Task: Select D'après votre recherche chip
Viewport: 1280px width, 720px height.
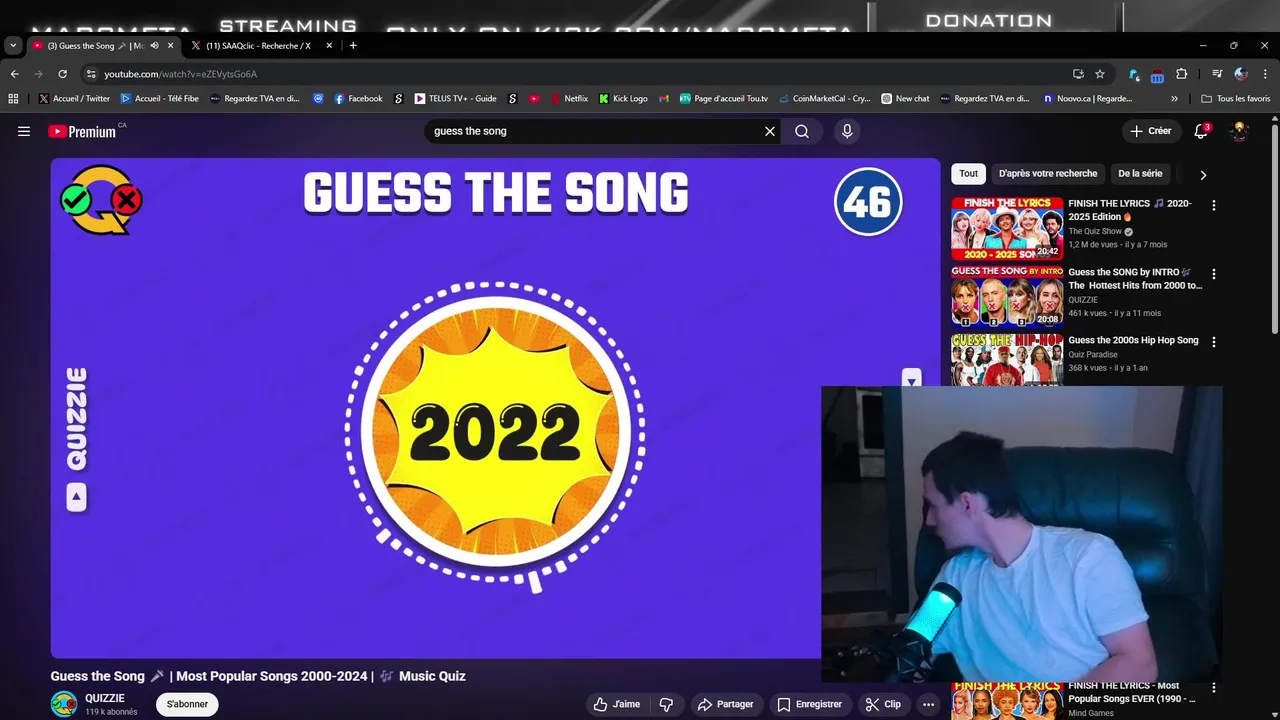Action: click(1048, 173)
